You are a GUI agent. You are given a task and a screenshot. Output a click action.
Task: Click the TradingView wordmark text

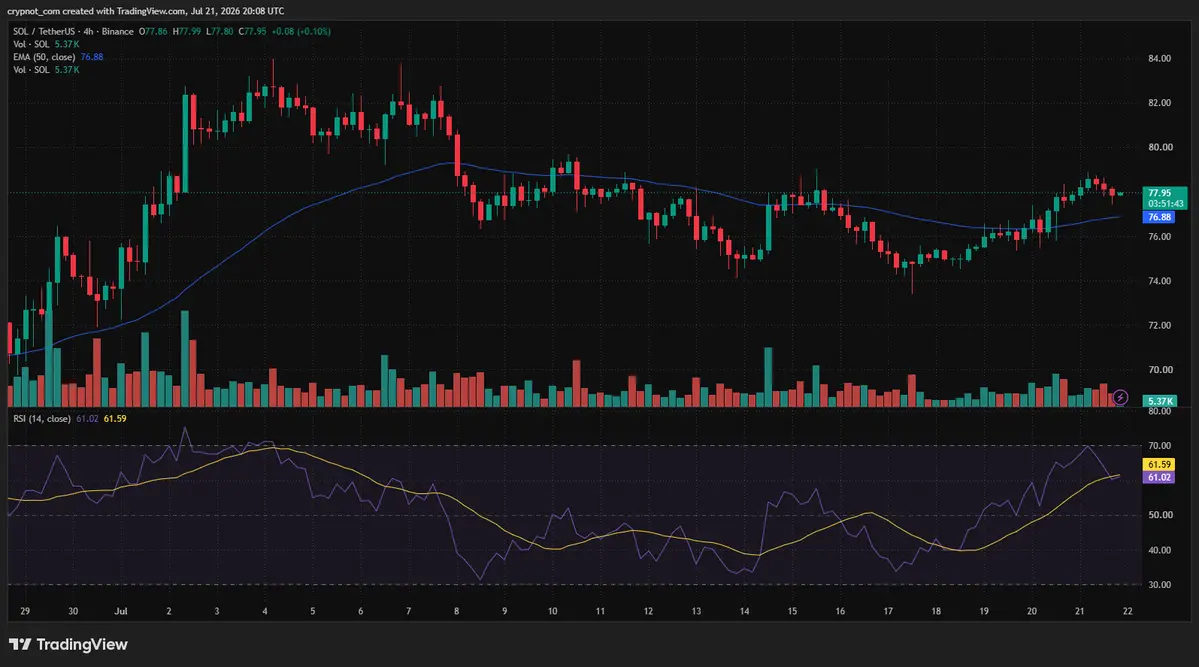tap(82, 645)
